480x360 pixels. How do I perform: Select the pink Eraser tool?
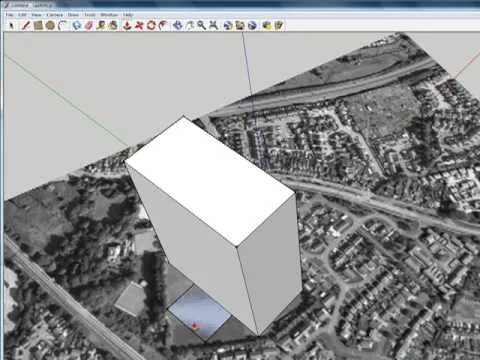(89, 25)
